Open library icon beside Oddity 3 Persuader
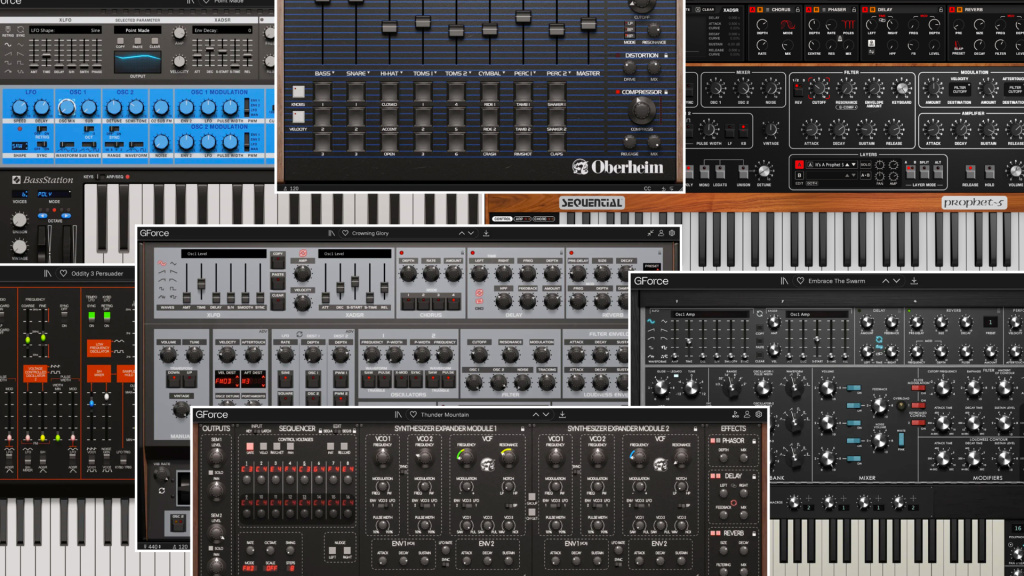 click(x=48, y=274)
